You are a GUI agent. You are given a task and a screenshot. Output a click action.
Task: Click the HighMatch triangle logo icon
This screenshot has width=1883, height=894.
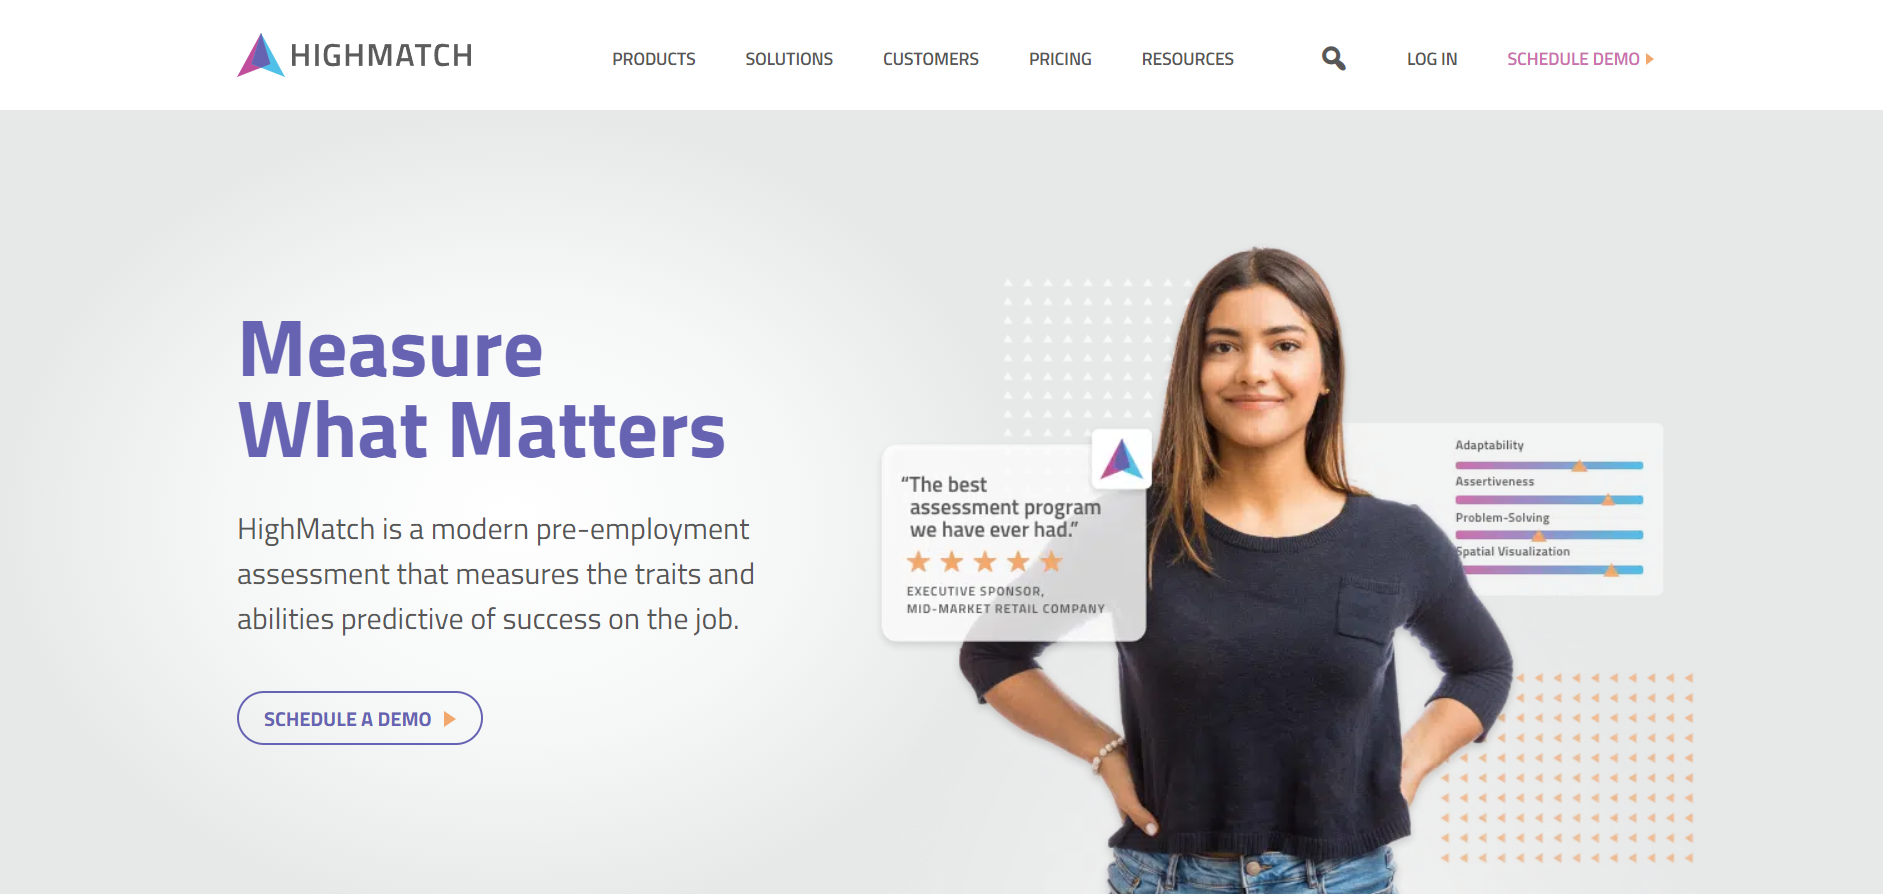click(261, 55)
